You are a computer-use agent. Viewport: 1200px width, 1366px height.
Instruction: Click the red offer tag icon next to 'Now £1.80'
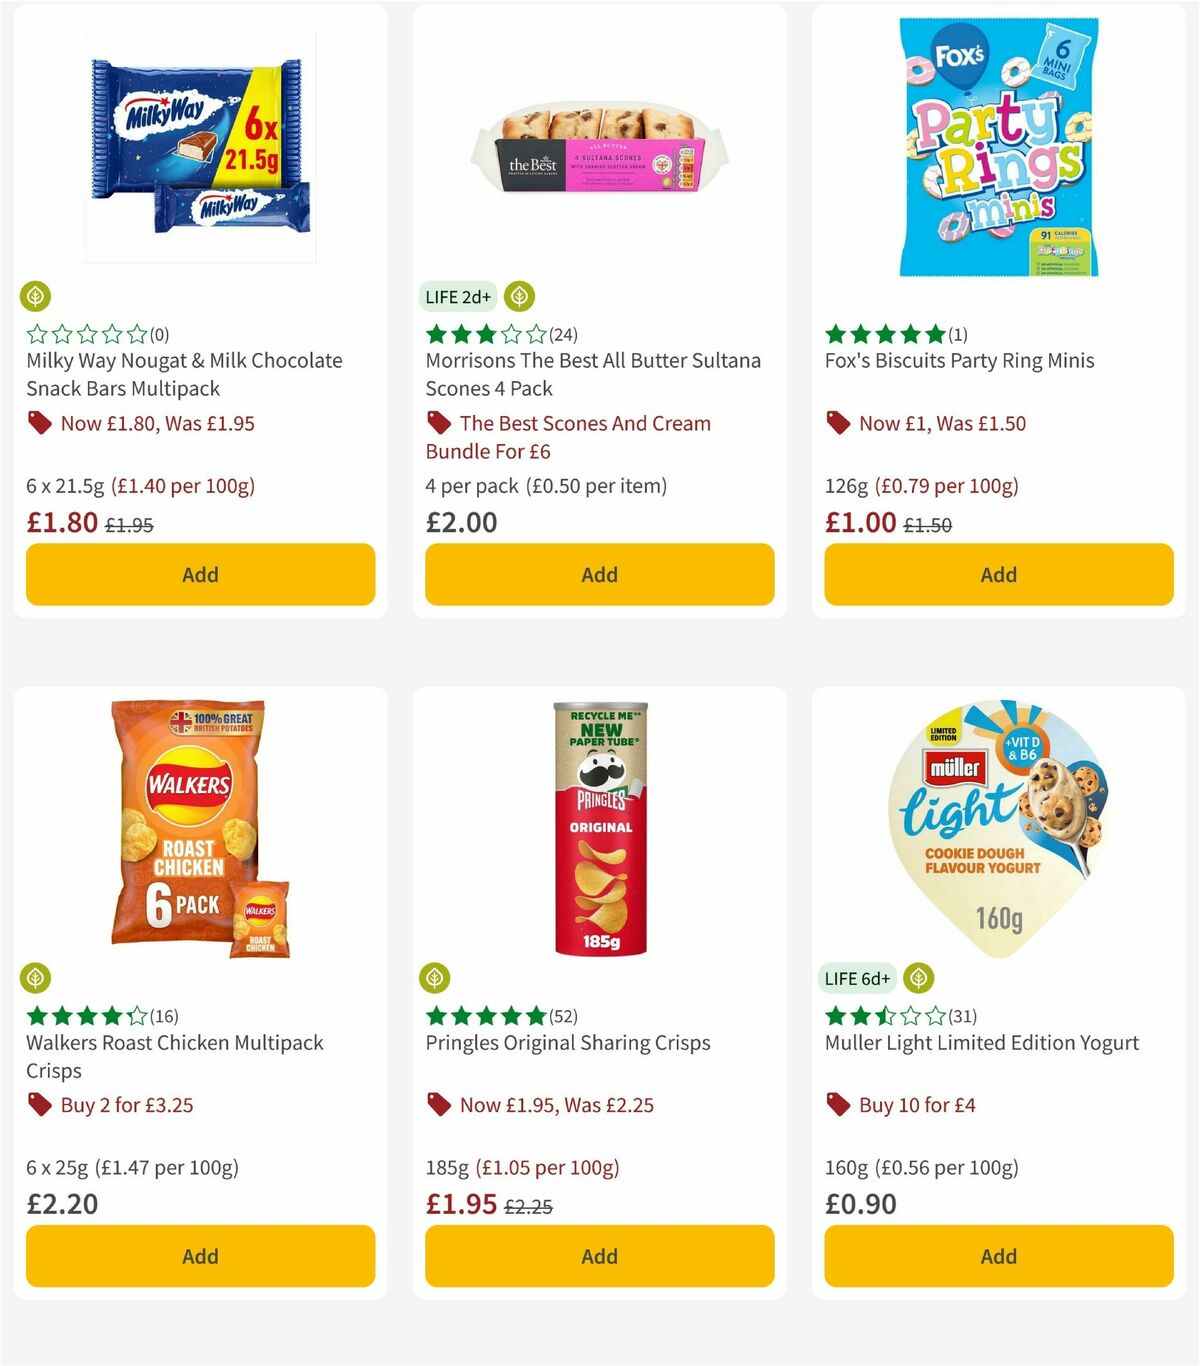[x=38, y=423]
